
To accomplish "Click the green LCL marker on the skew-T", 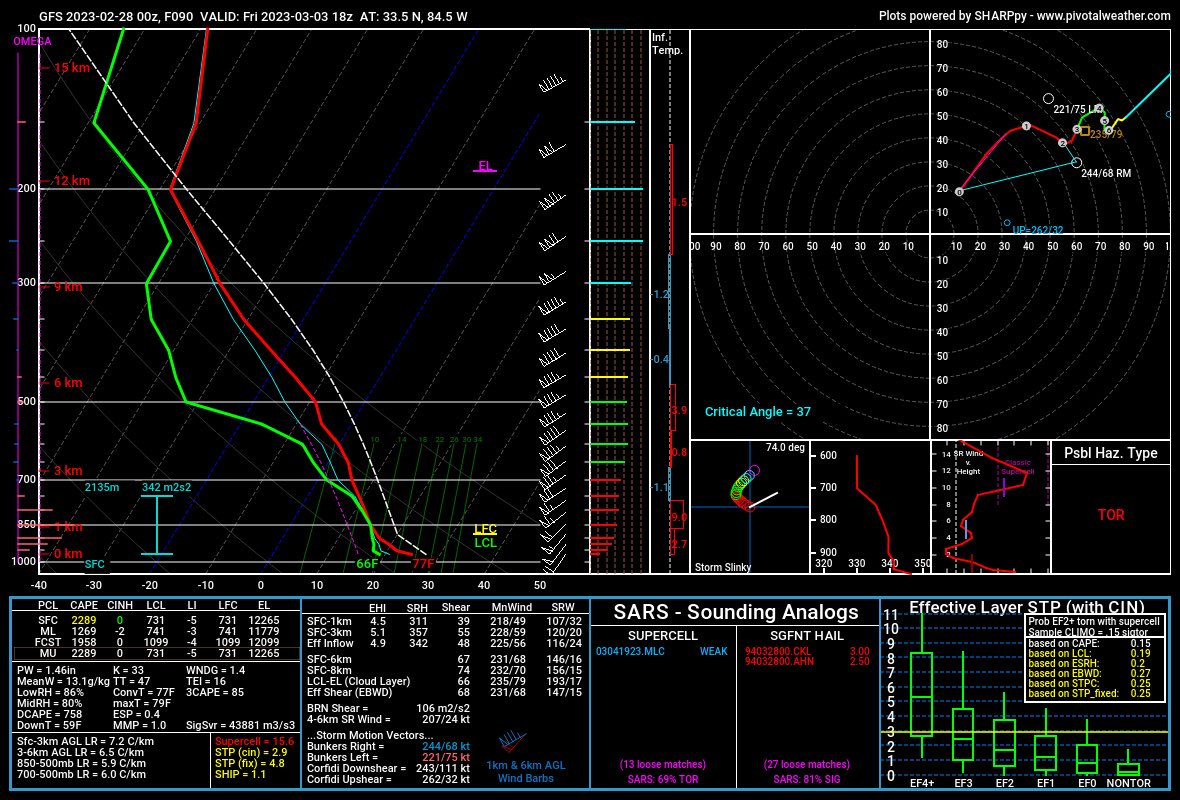I will pos(485,542).
